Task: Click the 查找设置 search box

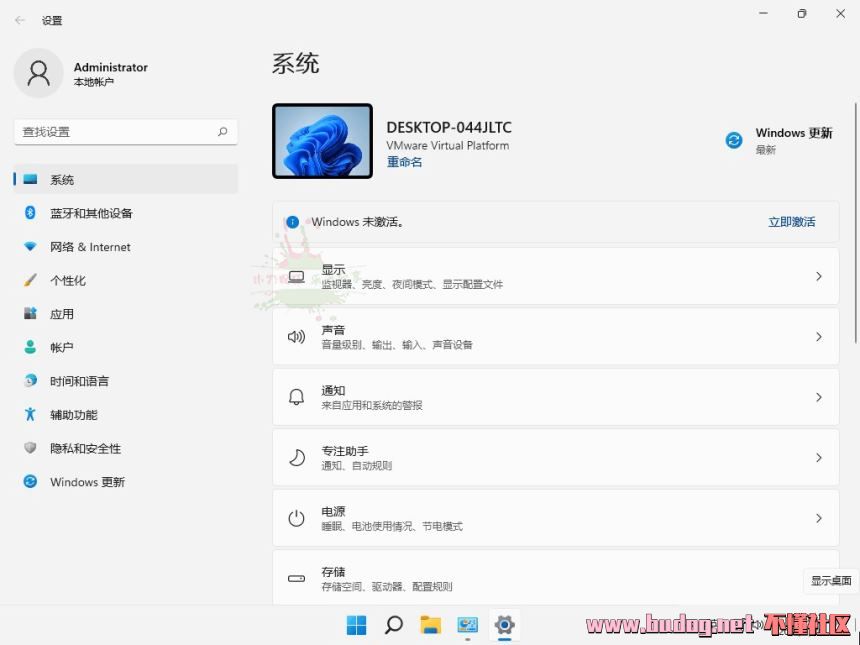Action: pyautogui.click(x=115, y=132)
